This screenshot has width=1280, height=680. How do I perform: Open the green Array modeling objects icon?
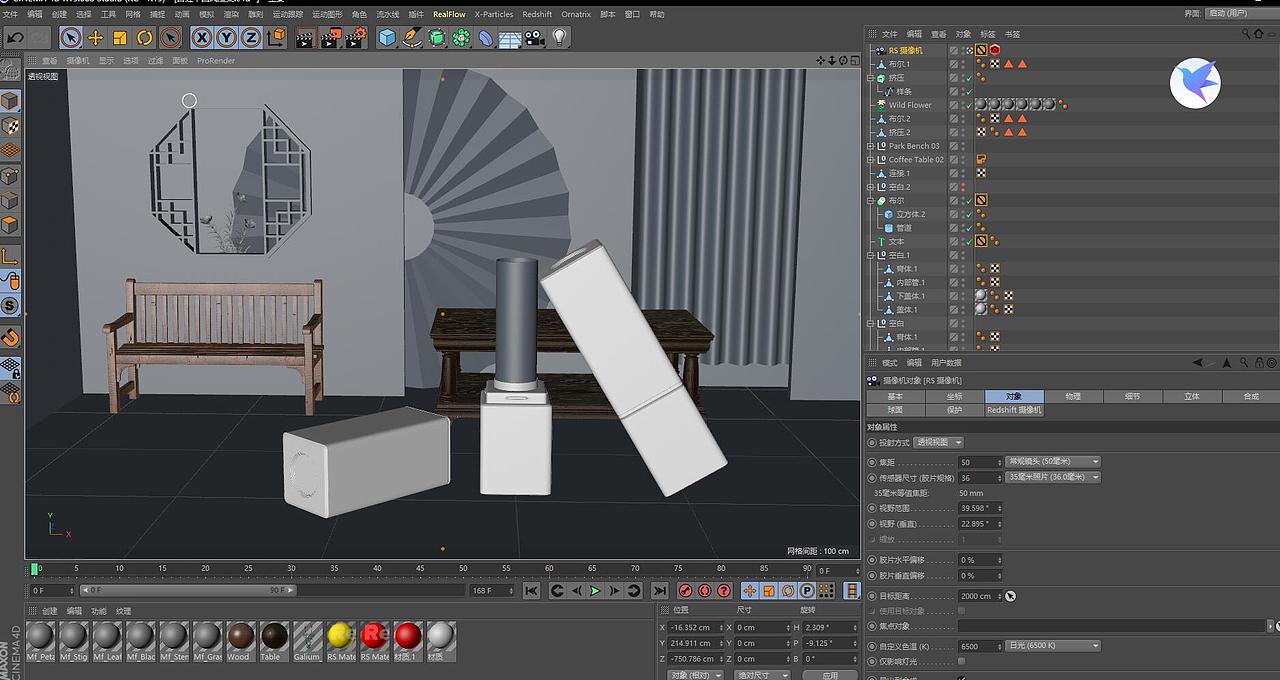(461, 38)
